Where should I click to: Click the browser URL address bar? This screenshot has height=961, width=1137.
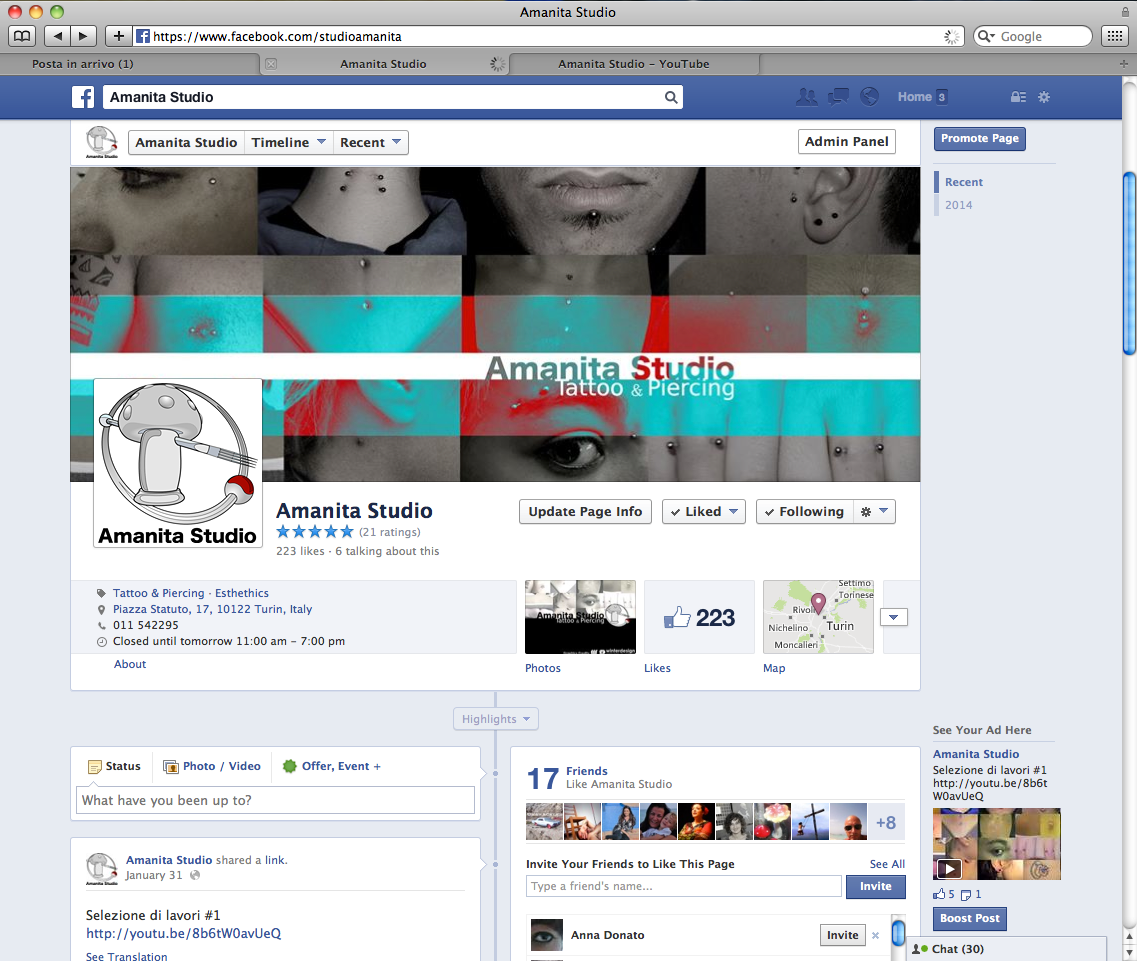tap(549, 36)
